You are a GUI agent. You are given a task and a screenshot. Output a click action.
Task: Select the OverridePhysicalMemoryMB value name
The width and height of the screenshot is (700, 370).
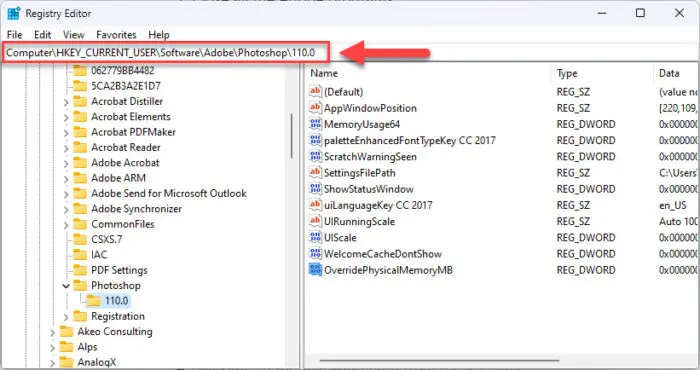[388, 270]
